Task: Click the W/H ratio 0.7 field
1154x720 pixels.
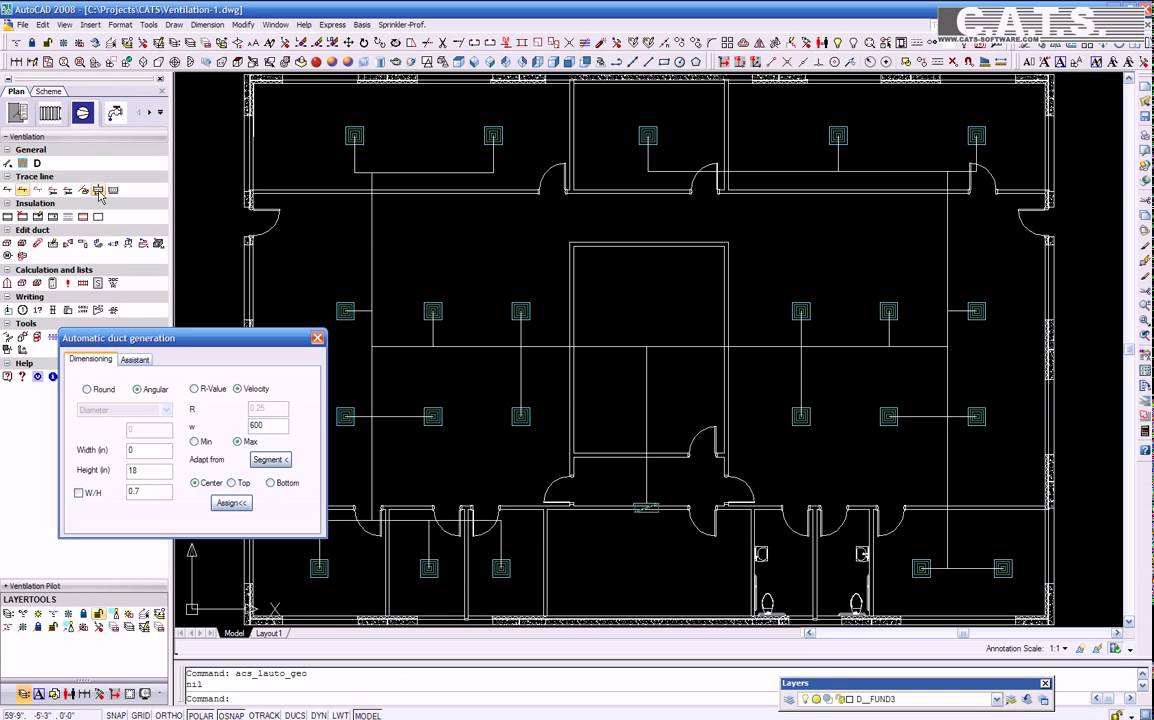Action: [149, 492]
